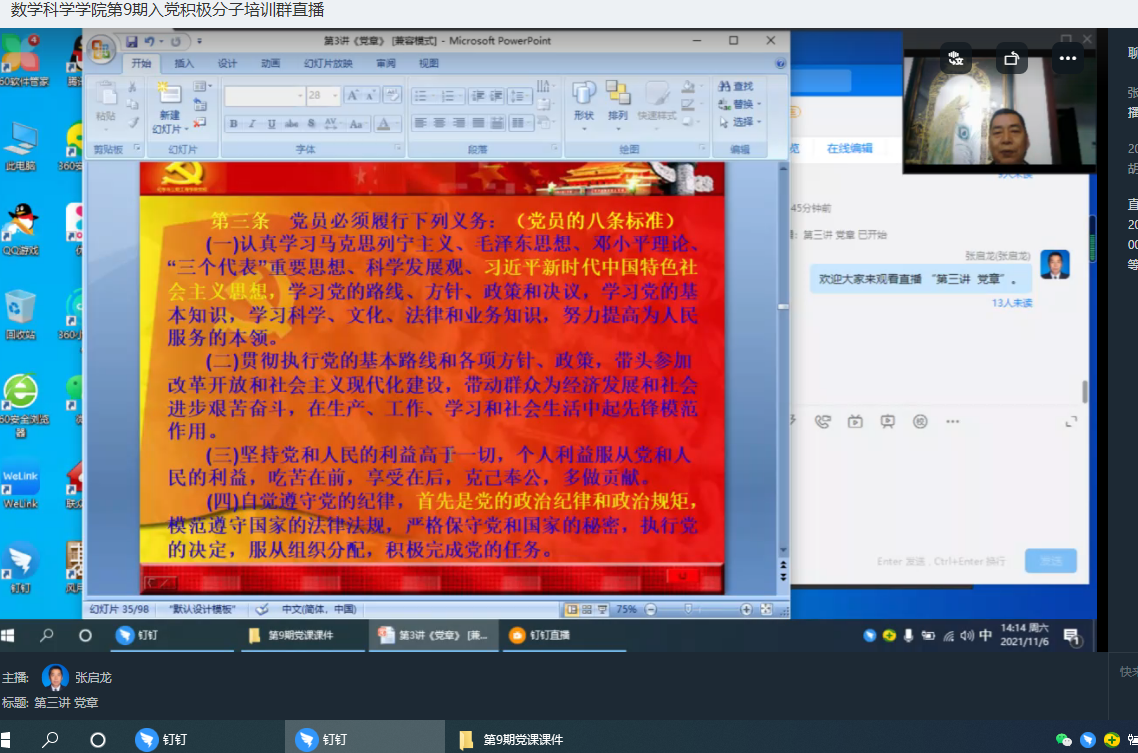Apply bullet list formatting
1138x753 pixels.
tap(421, 96)
